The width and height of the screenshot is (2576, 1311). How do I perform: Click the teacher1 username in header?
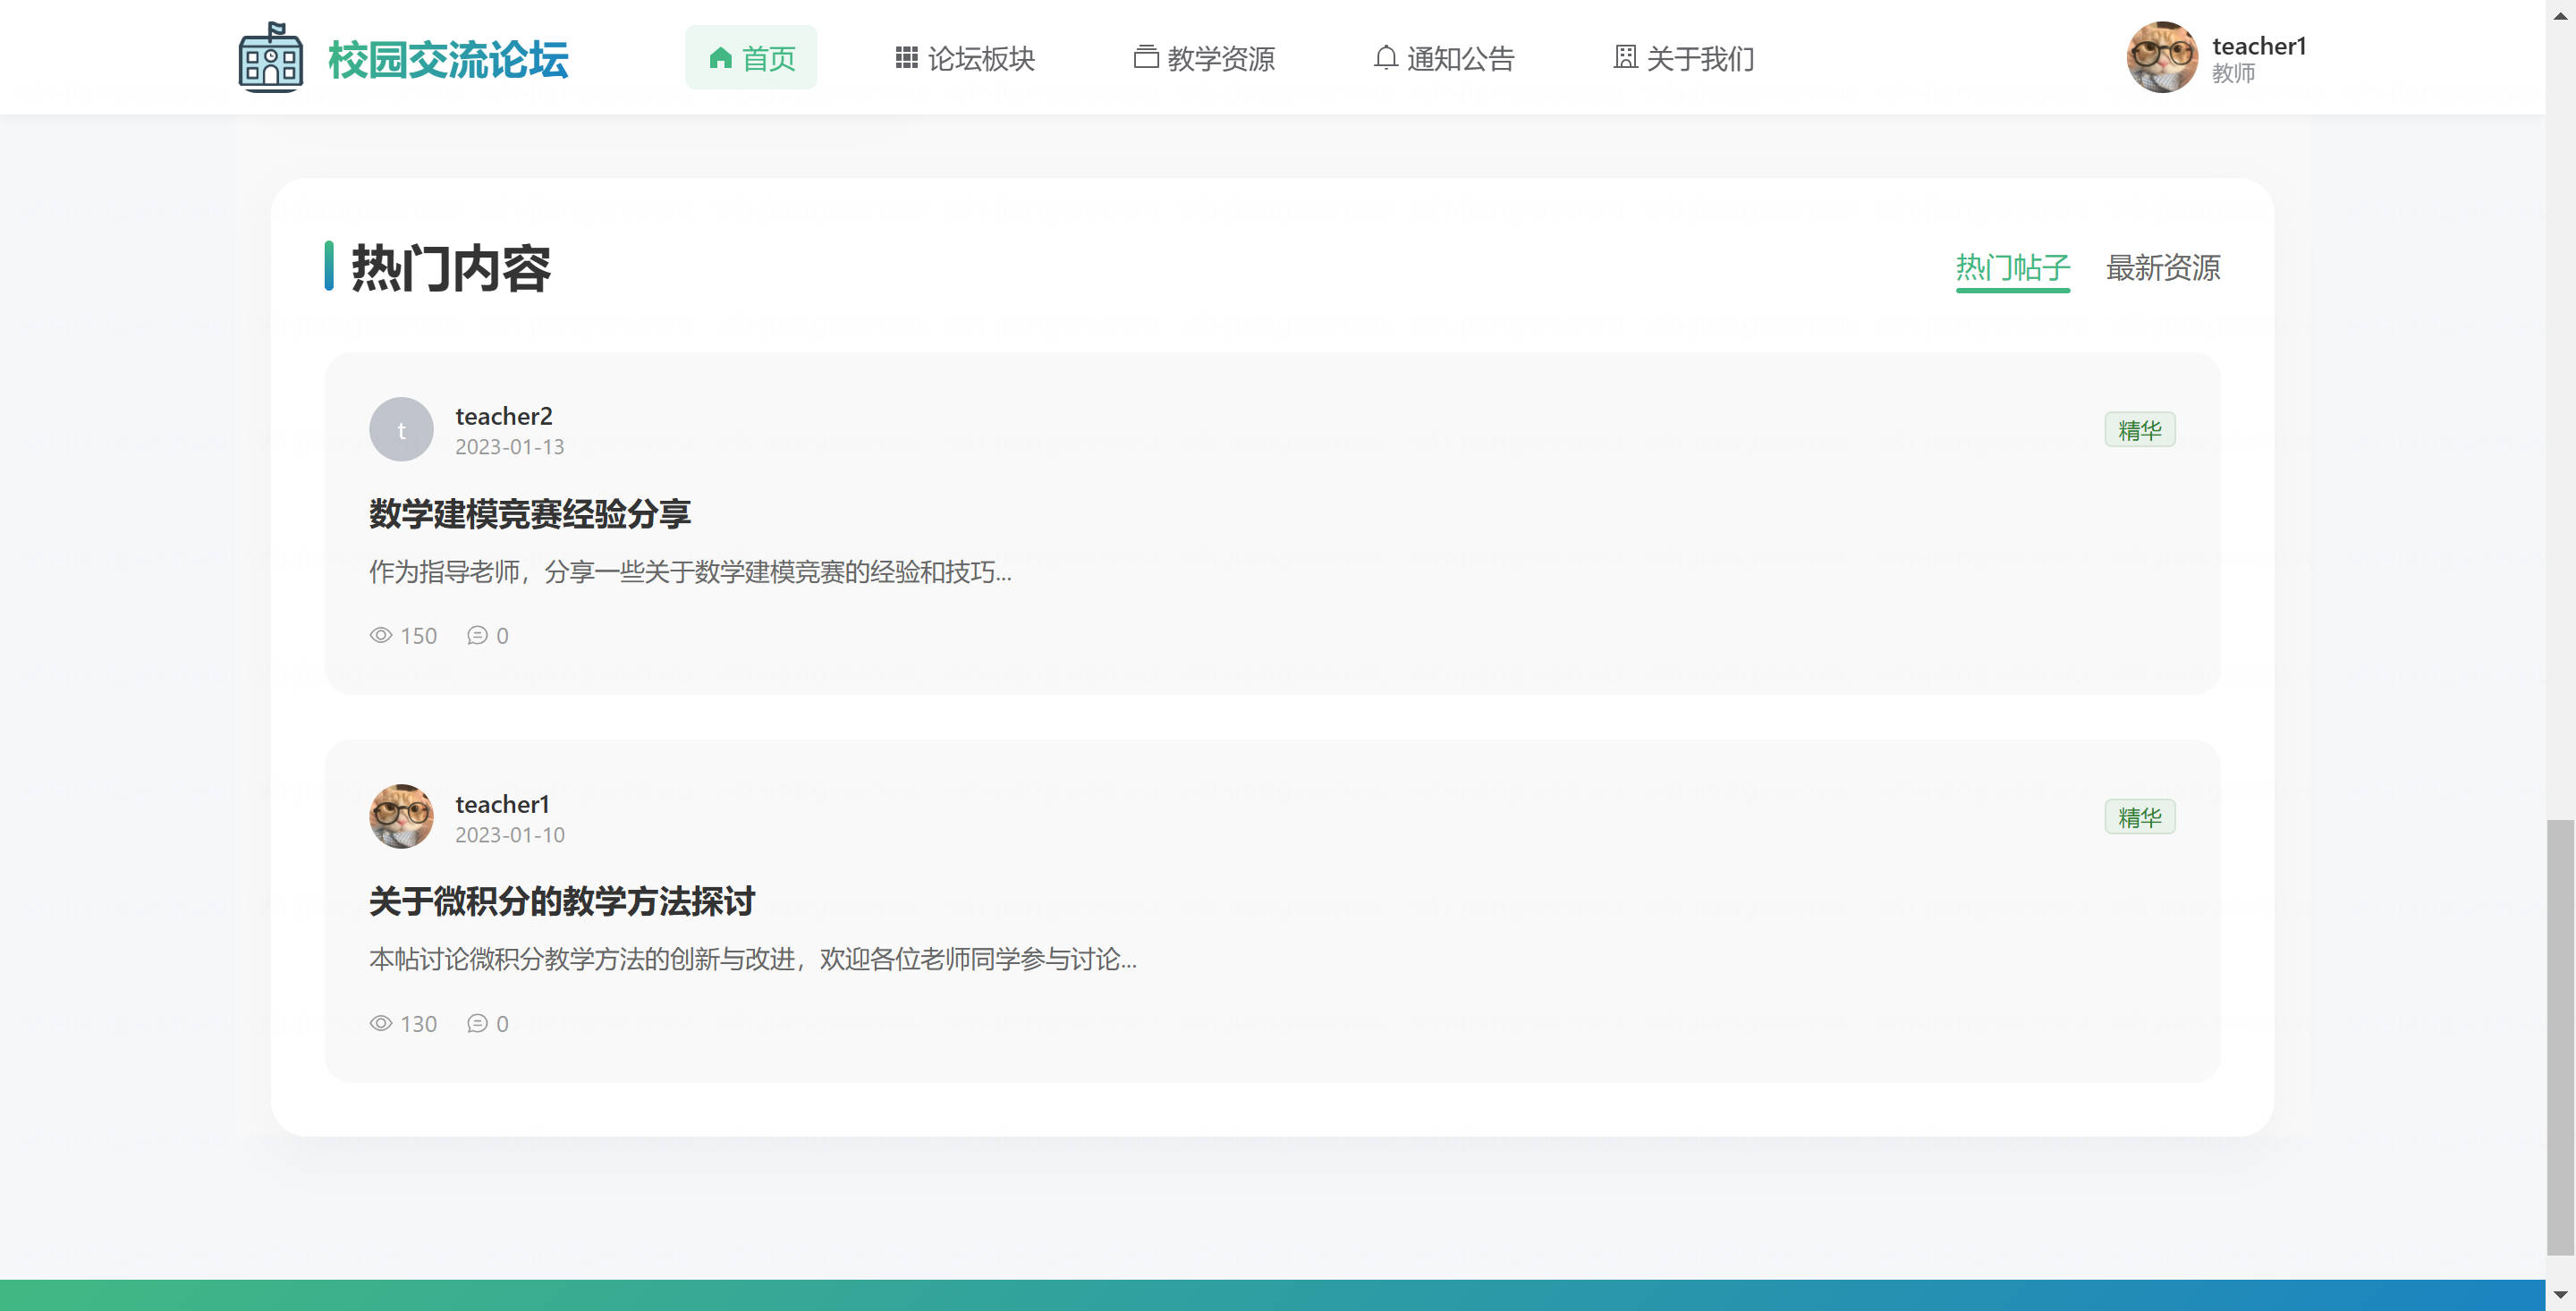(2259, 46)
